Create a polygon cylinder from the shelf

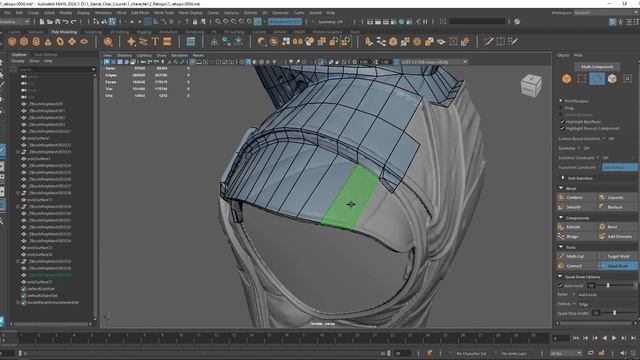(x=36, y=41)
